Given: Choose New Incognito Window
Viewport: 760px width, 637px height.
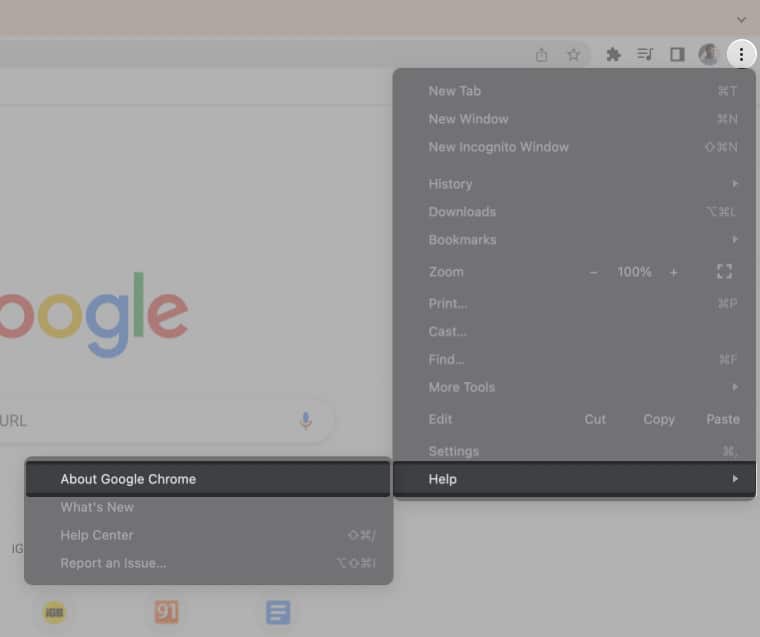Looking at the screenshot, I should pyautogui.click(x=574, y=147).
